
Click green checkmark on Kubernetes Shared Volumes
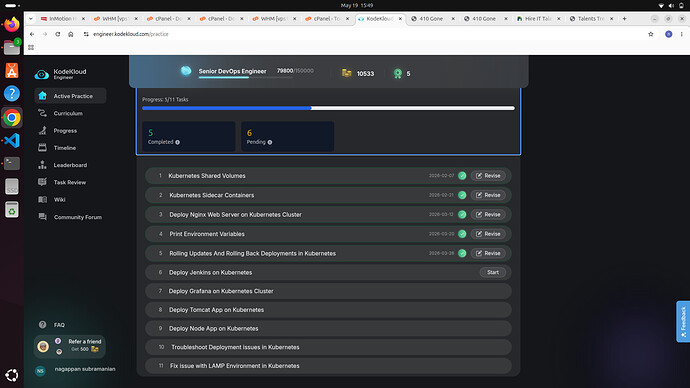click(462, 176)
